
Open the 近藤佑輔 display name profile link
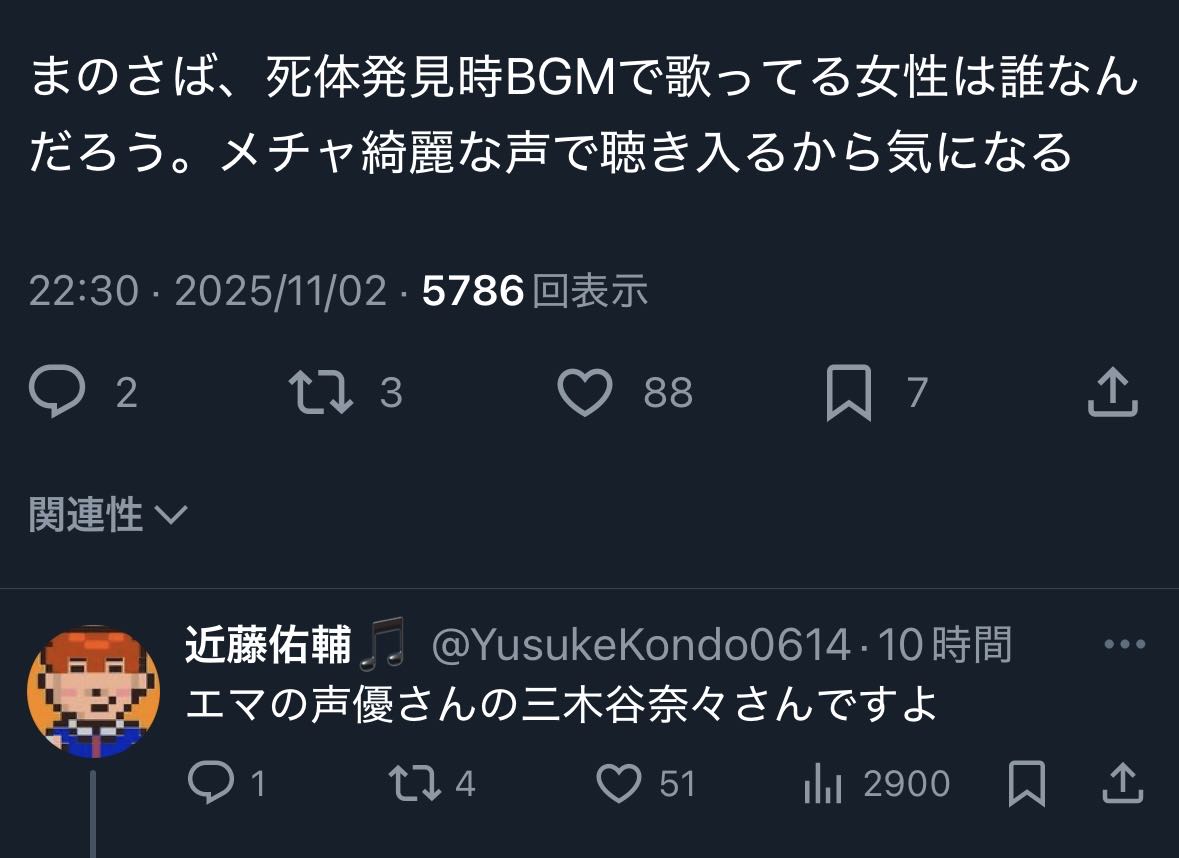point(268,644)
